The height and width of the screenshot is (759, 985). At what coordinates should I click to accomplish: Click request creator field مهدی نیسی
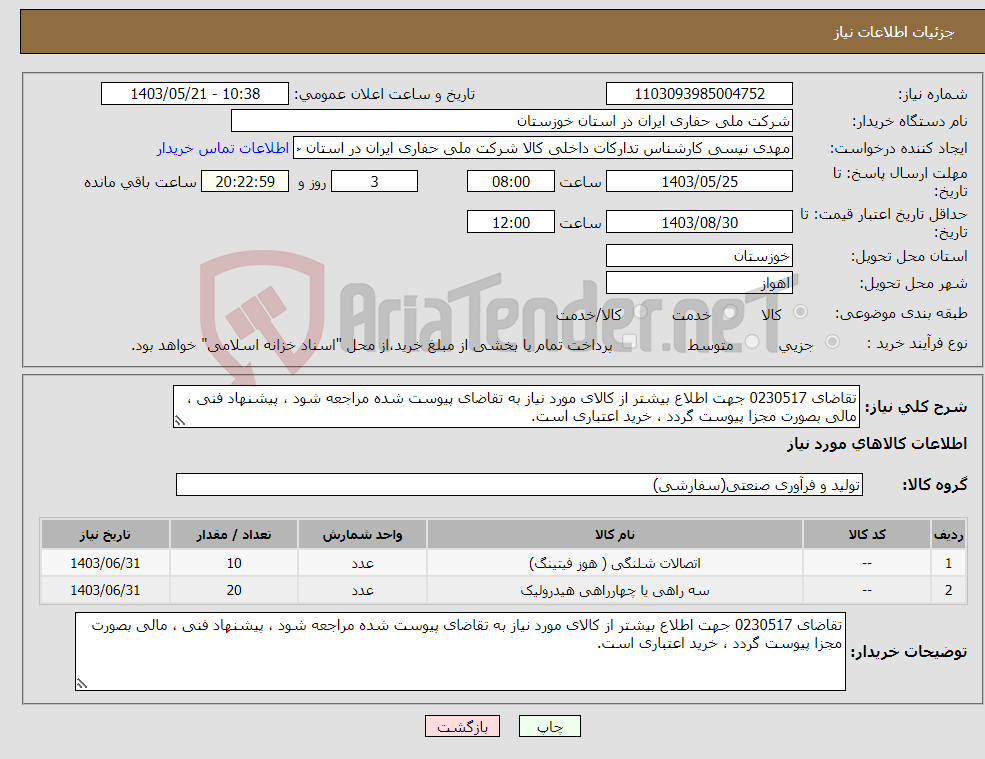pyautogui.click(x=543, y=148)
